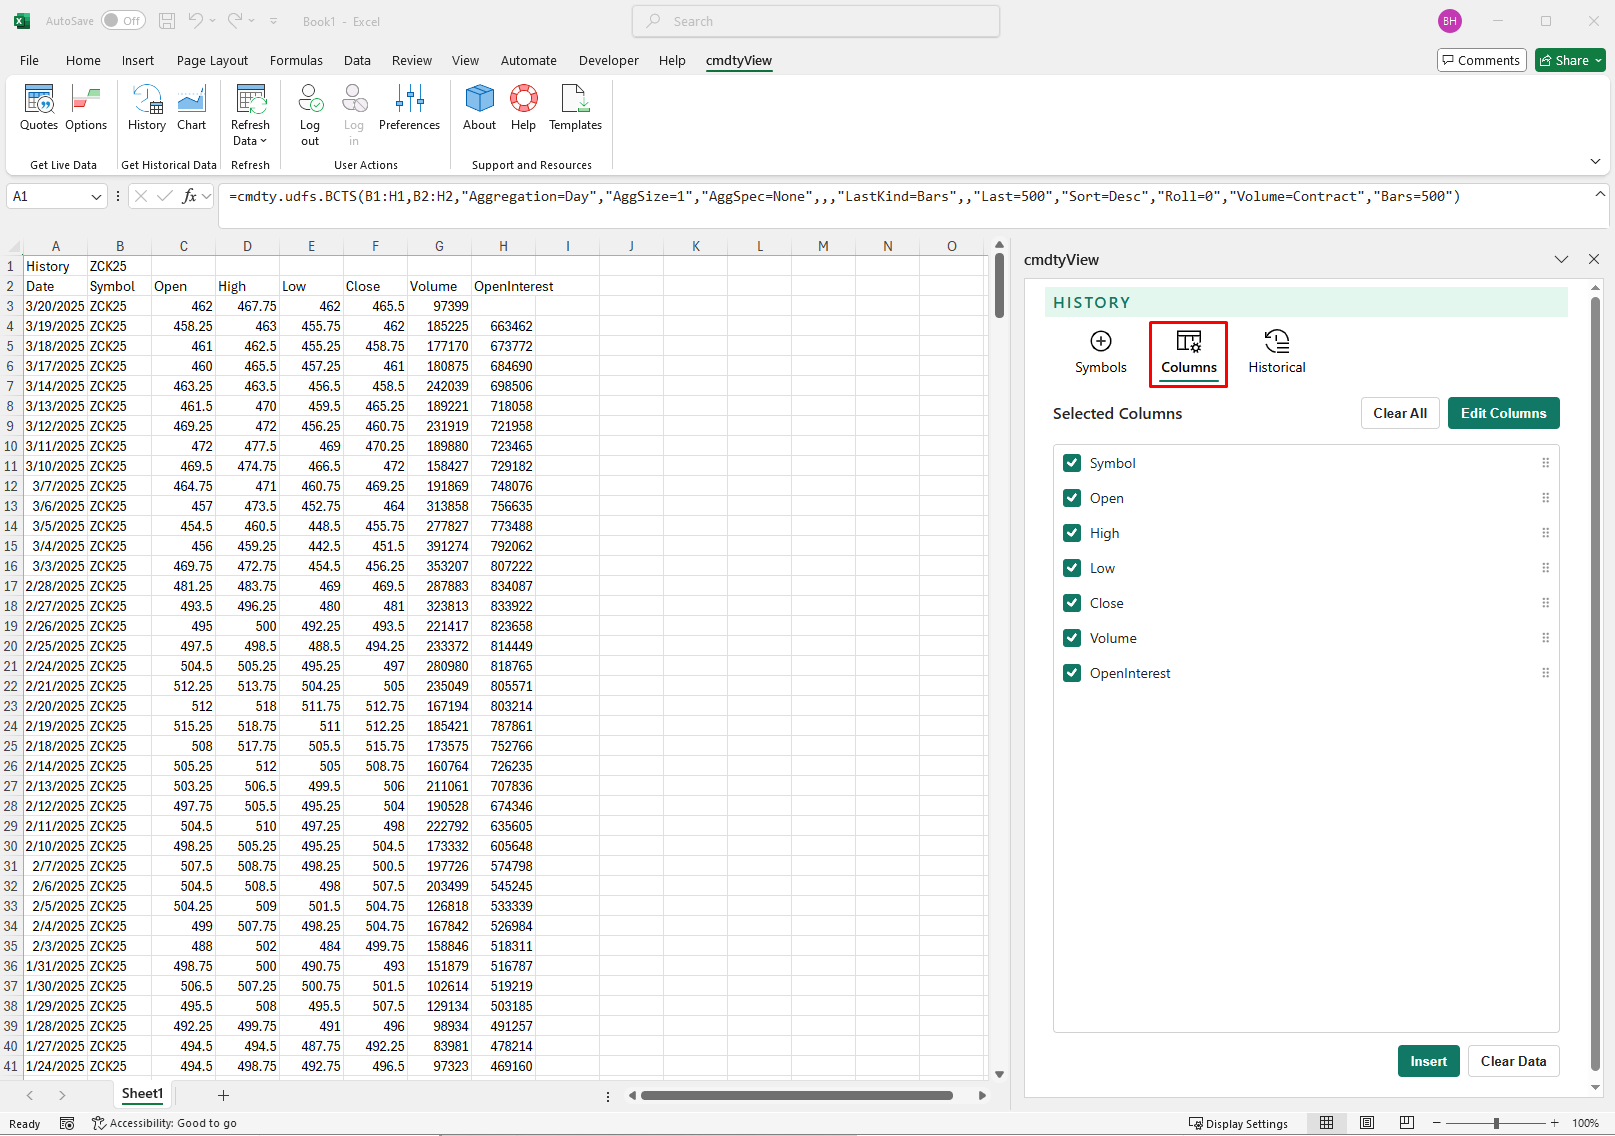The height and width of the screenshot is (1136, 1615).
Task: Click the Save icon in title bar
Action: point(167,21)
